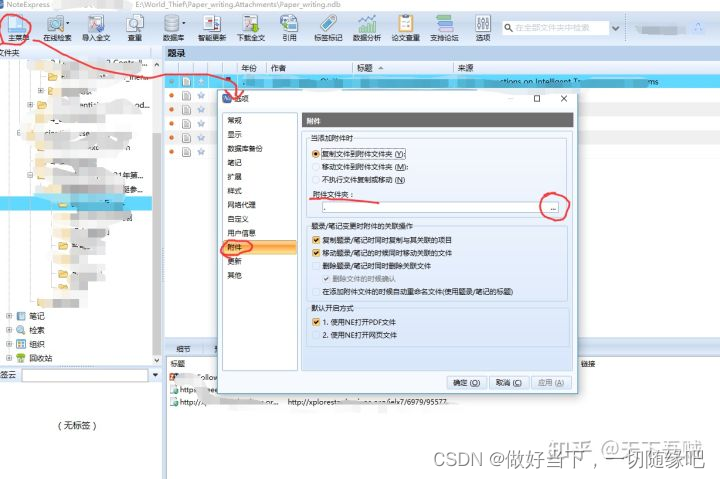Image resolution: width=720 pixels, height=479 pixels.
Task: Select 移动文件到附件文件夹 radio button
Action: point(315,167)
